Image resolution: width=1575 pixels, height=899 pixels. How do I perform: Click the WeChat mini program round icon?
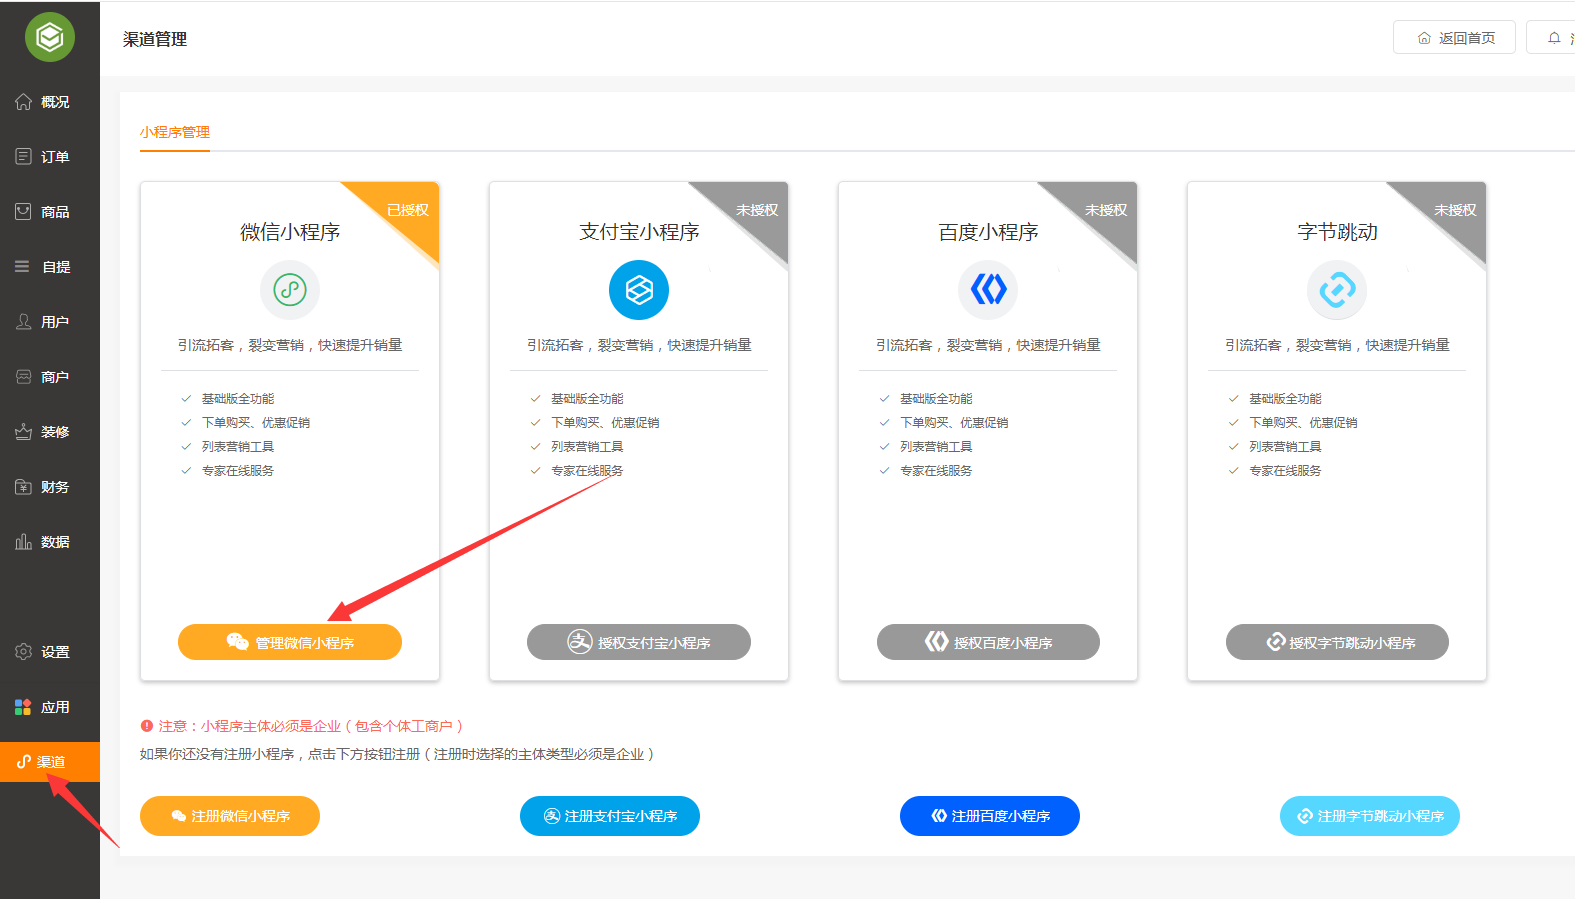290,290
